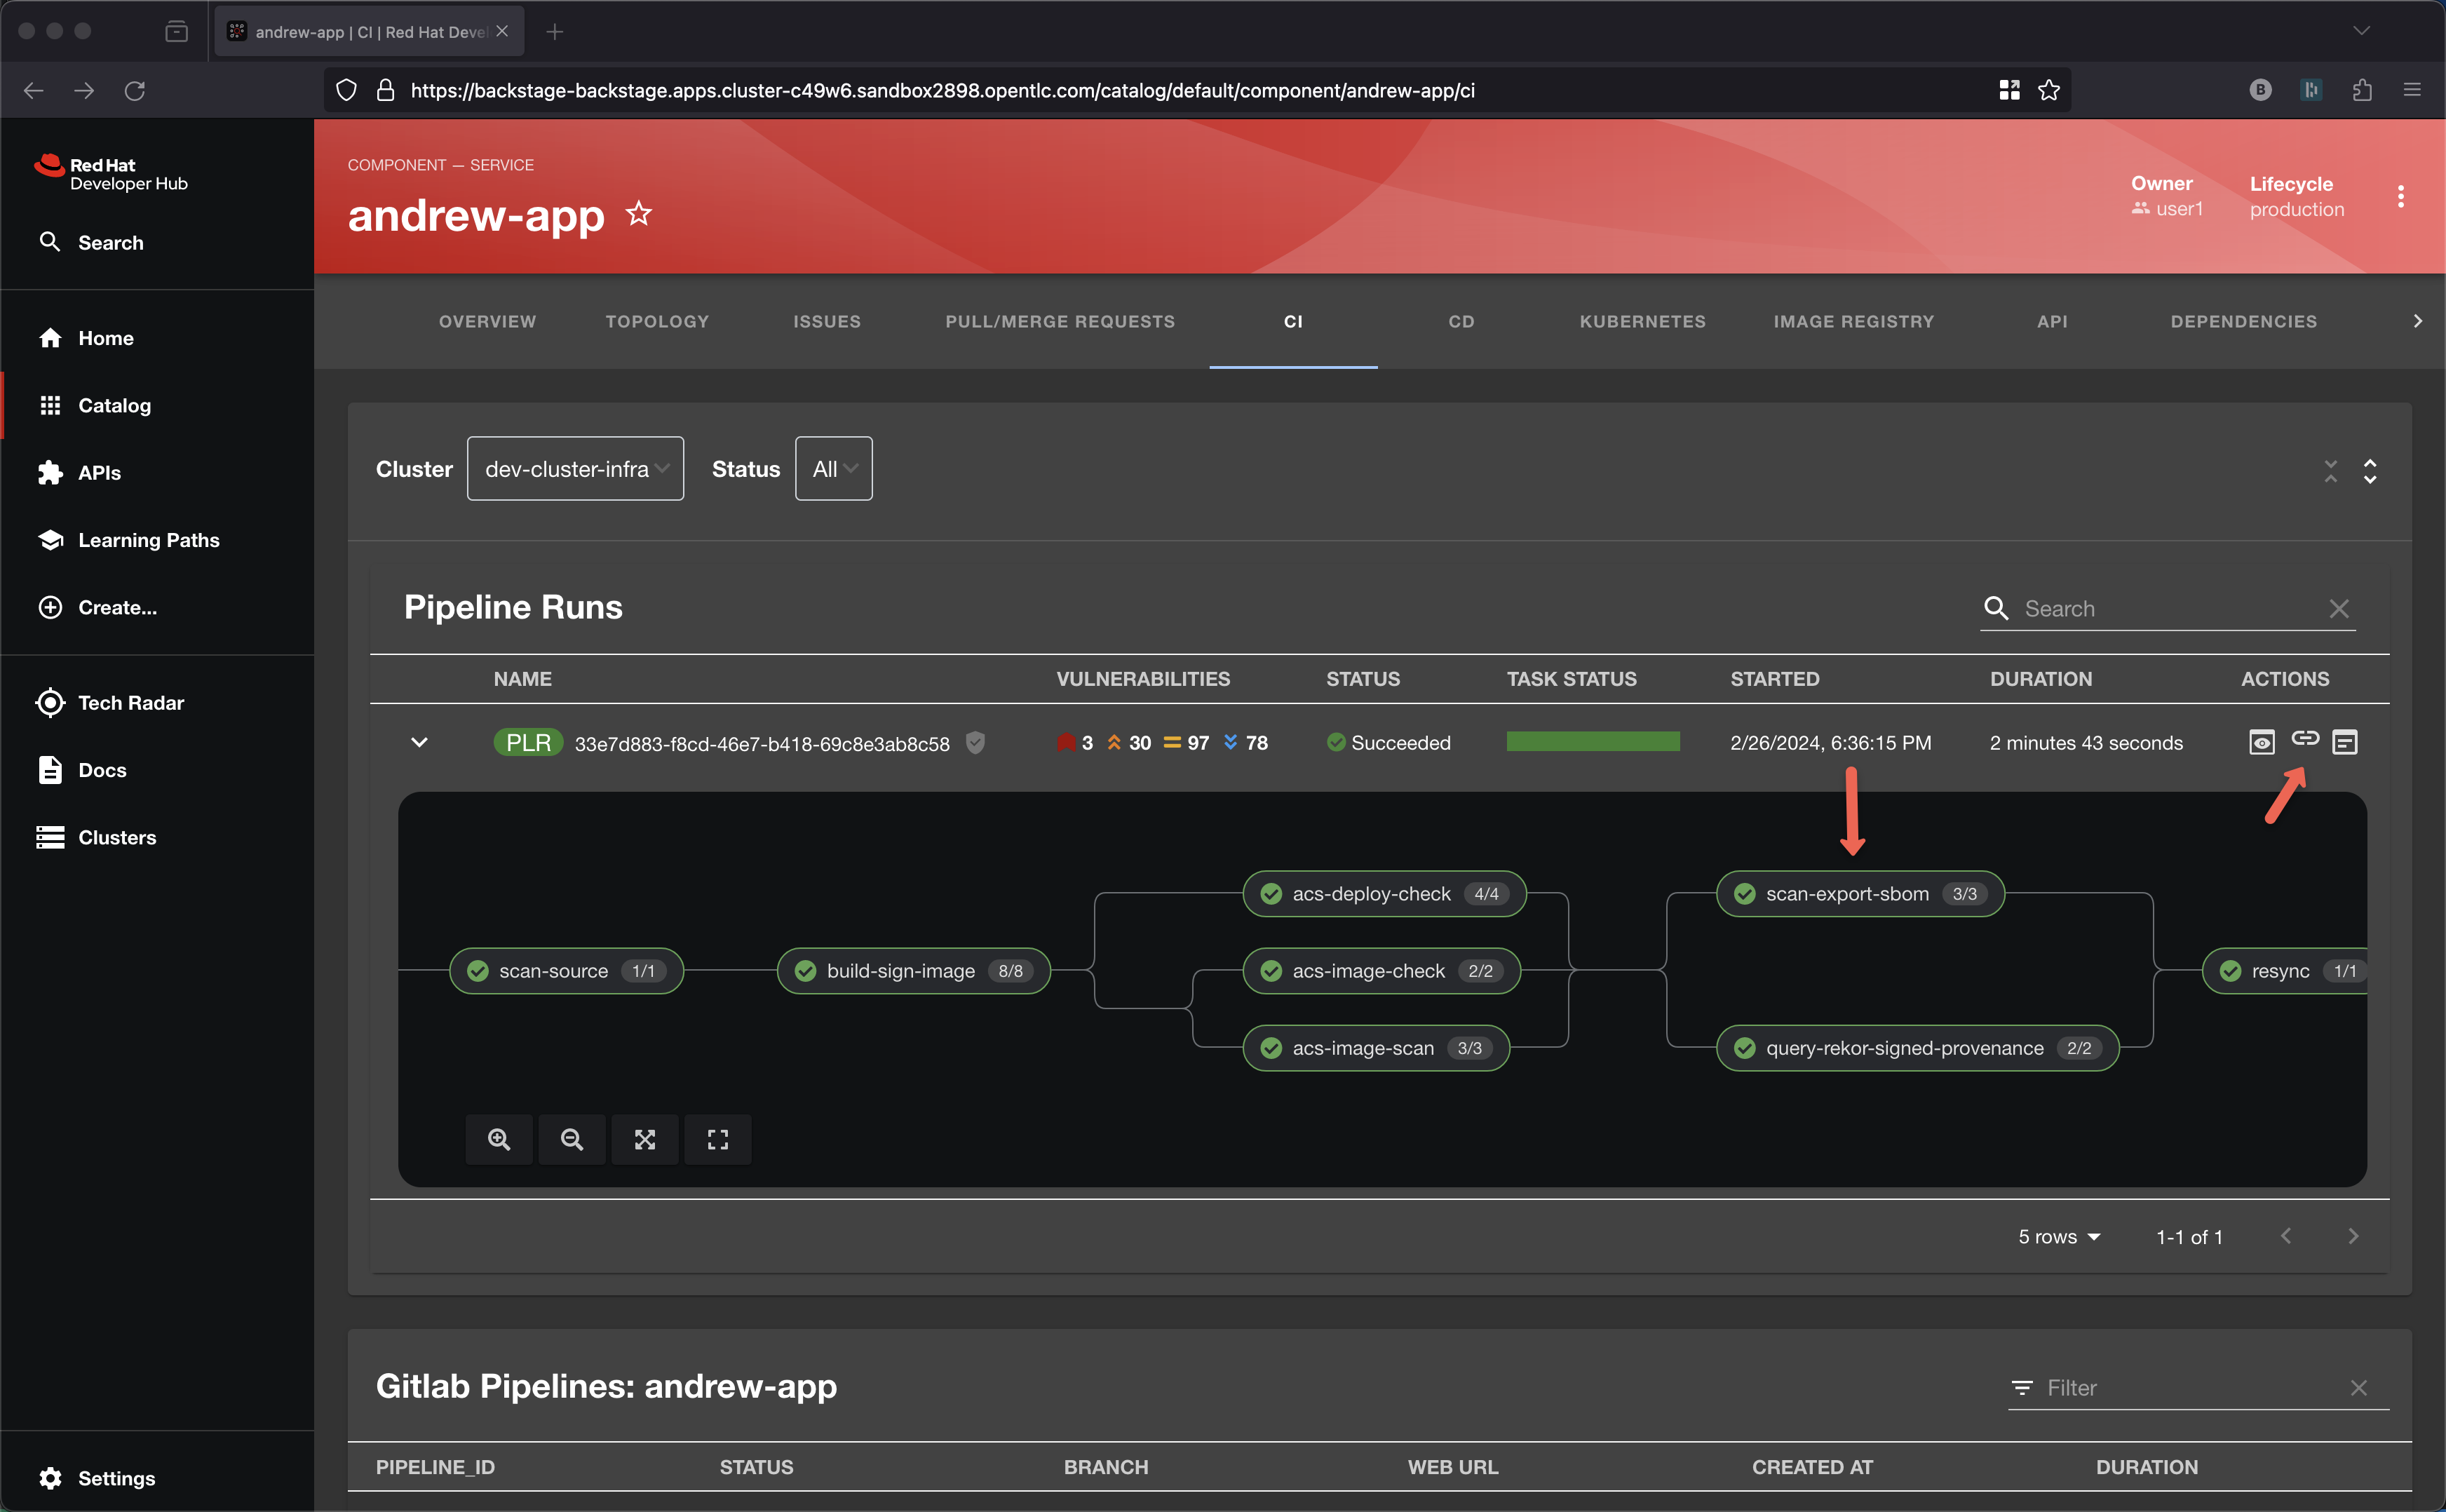Screen dimensions: 2446x1512
Task: Open the pipeline run logs icon
Action: [2344, 742]
